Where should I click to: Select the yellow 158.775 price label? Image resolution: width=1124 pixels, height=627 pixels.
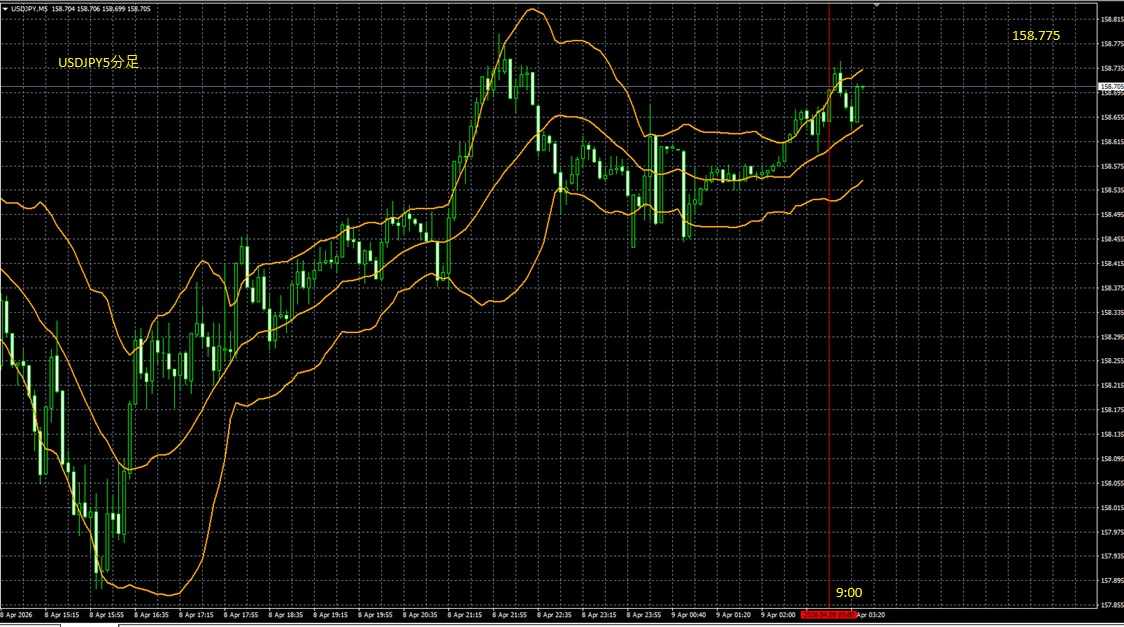[1036, 35]
